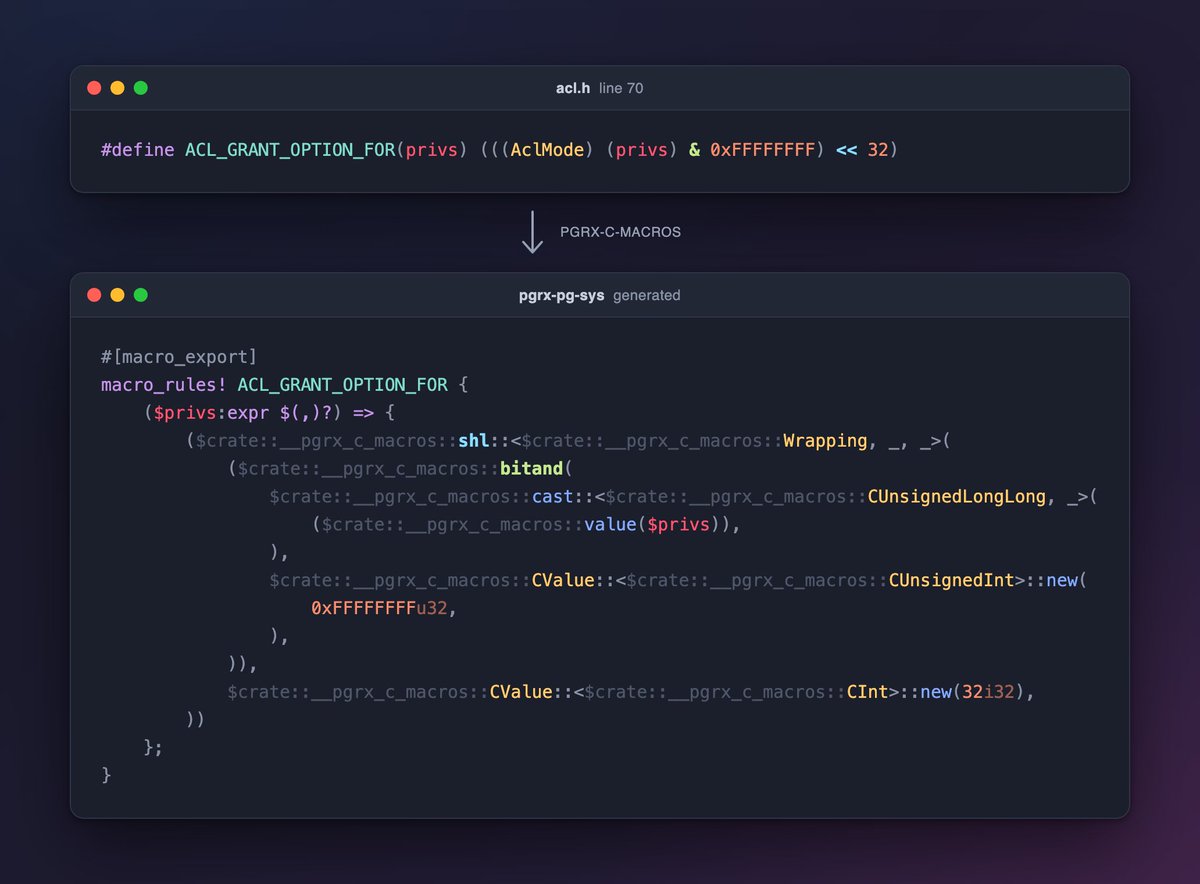Image resolution: width=1200 pixels, height=884 pixels.
Task: Click the shl function name
Action: pos(474,441)
